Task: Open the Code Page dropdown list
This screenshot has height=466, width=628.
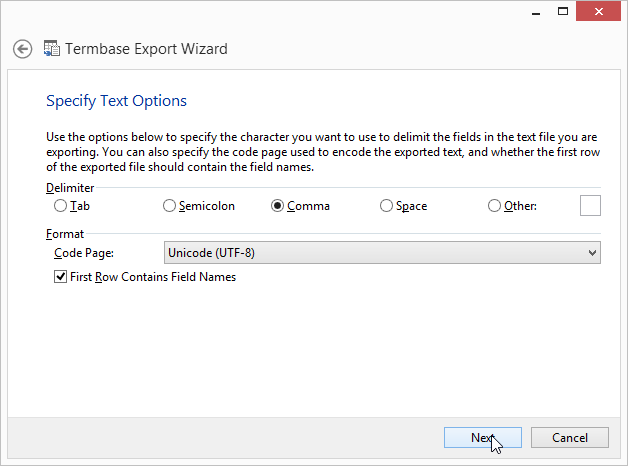Action: click(x=382, y=253)
